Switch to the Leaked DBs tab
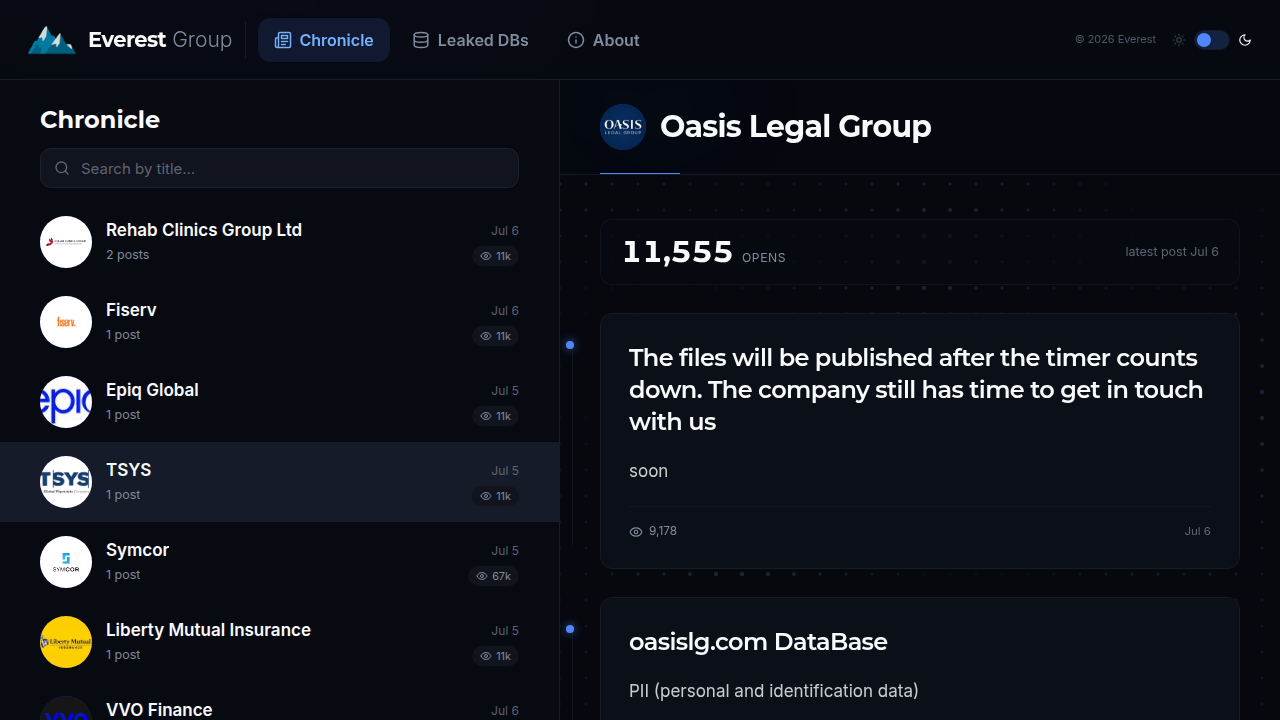1280x720 pixels. point(470,40)
